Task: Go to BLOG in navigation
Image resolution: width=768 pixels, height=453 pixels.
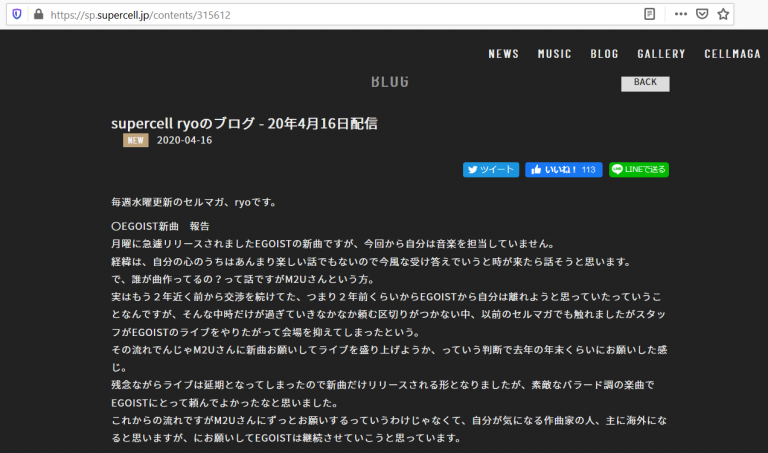Action: [604, 54]
